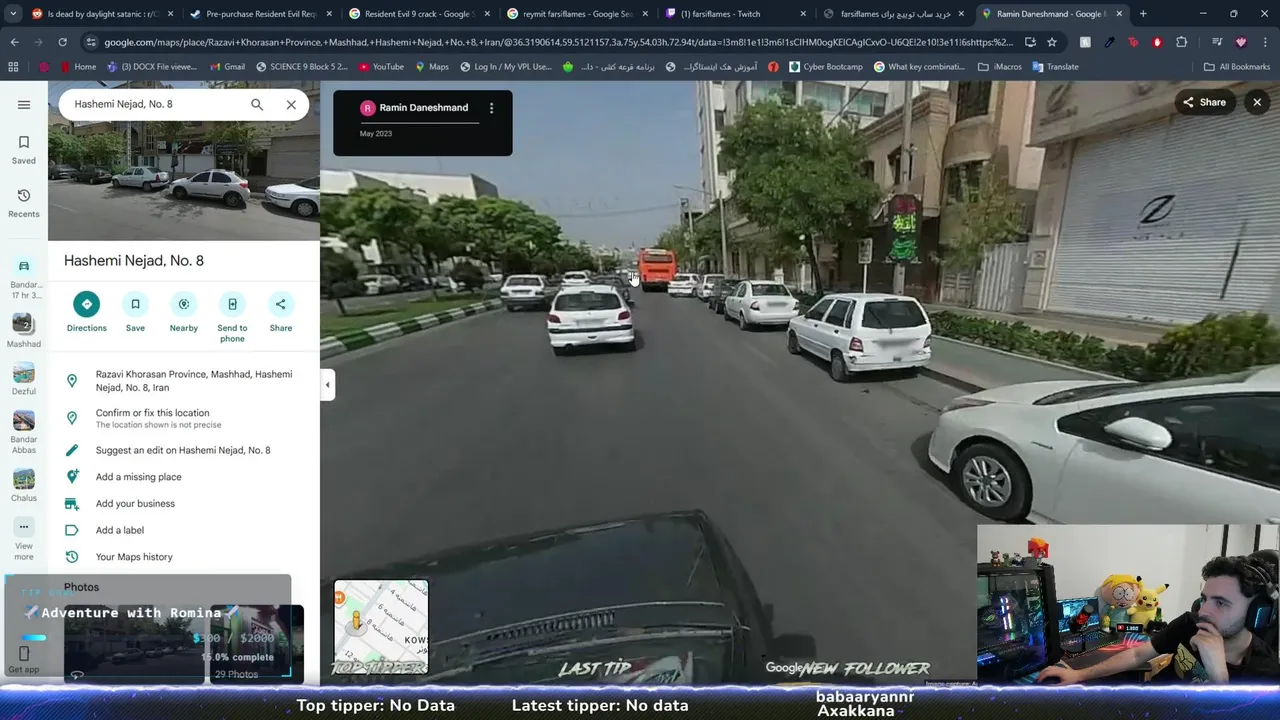
Task: Close the street view imagery
Action: tap(1257, 102)
